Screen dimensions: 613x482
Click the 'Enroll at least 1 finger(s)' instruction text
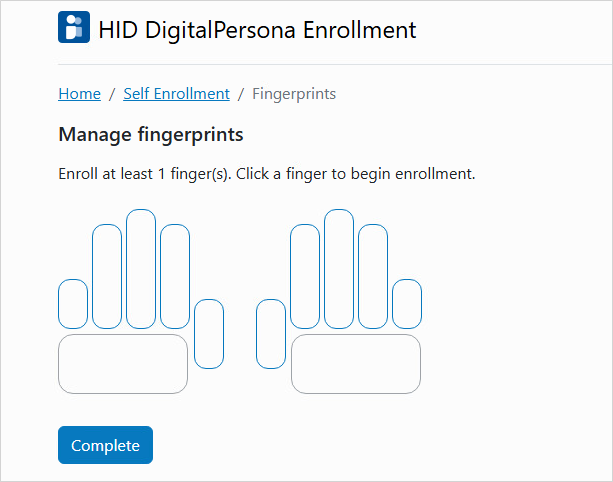coord(267,174)
